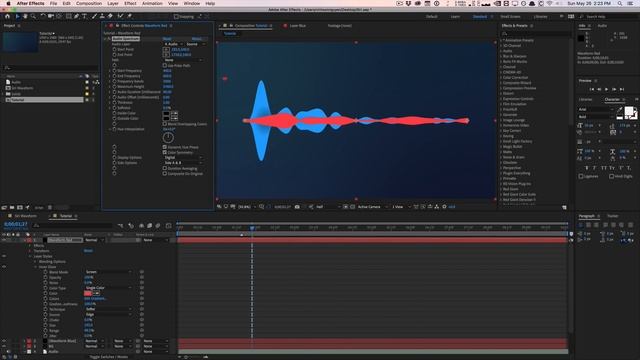Select the Standard workspace

(x=480, y=17)
